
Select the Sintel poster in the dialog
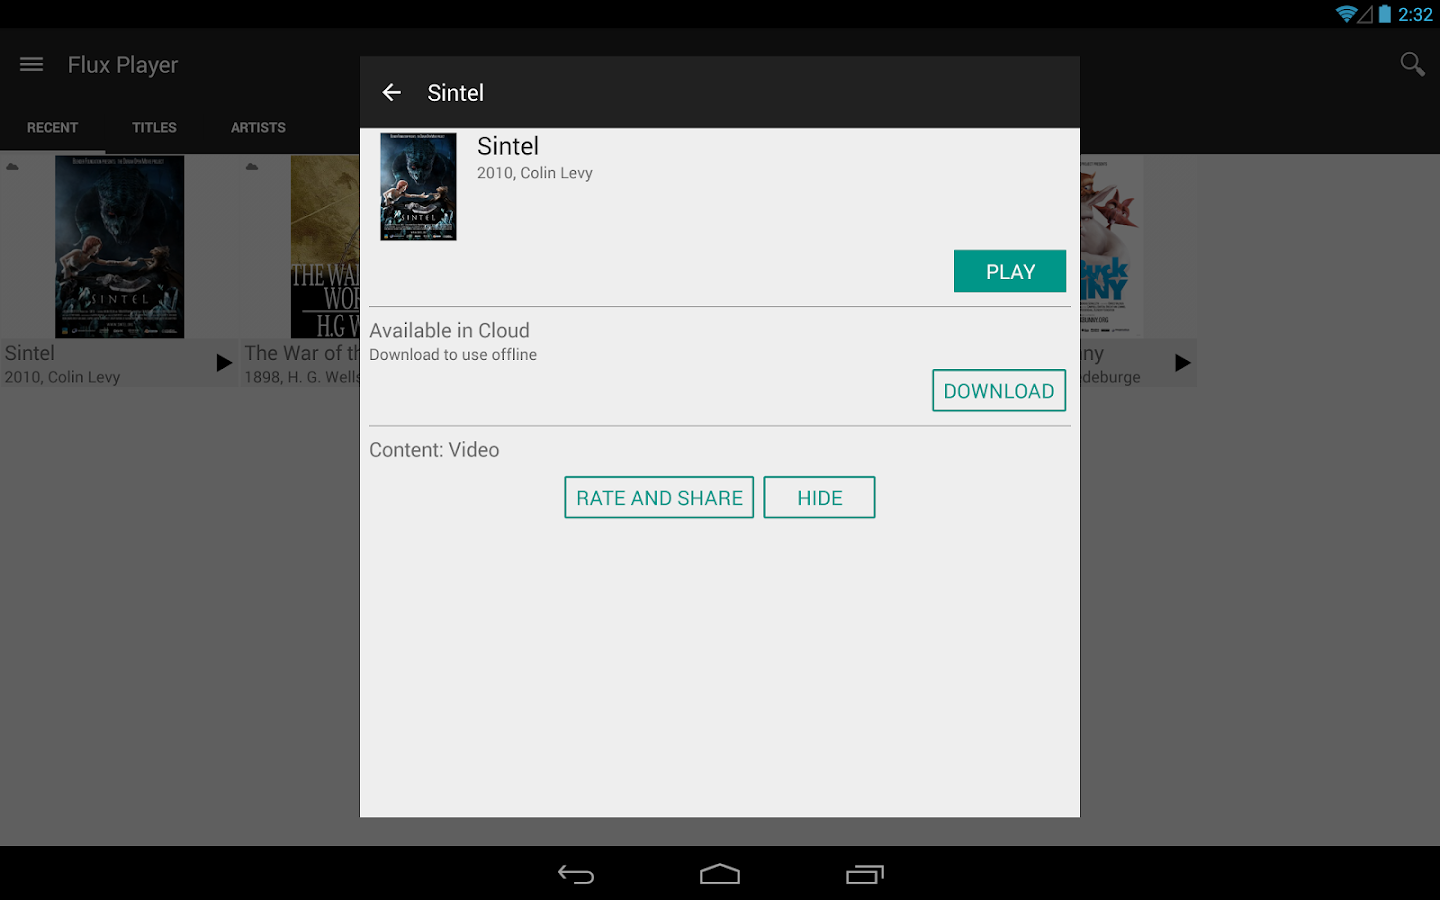(418, 187)
